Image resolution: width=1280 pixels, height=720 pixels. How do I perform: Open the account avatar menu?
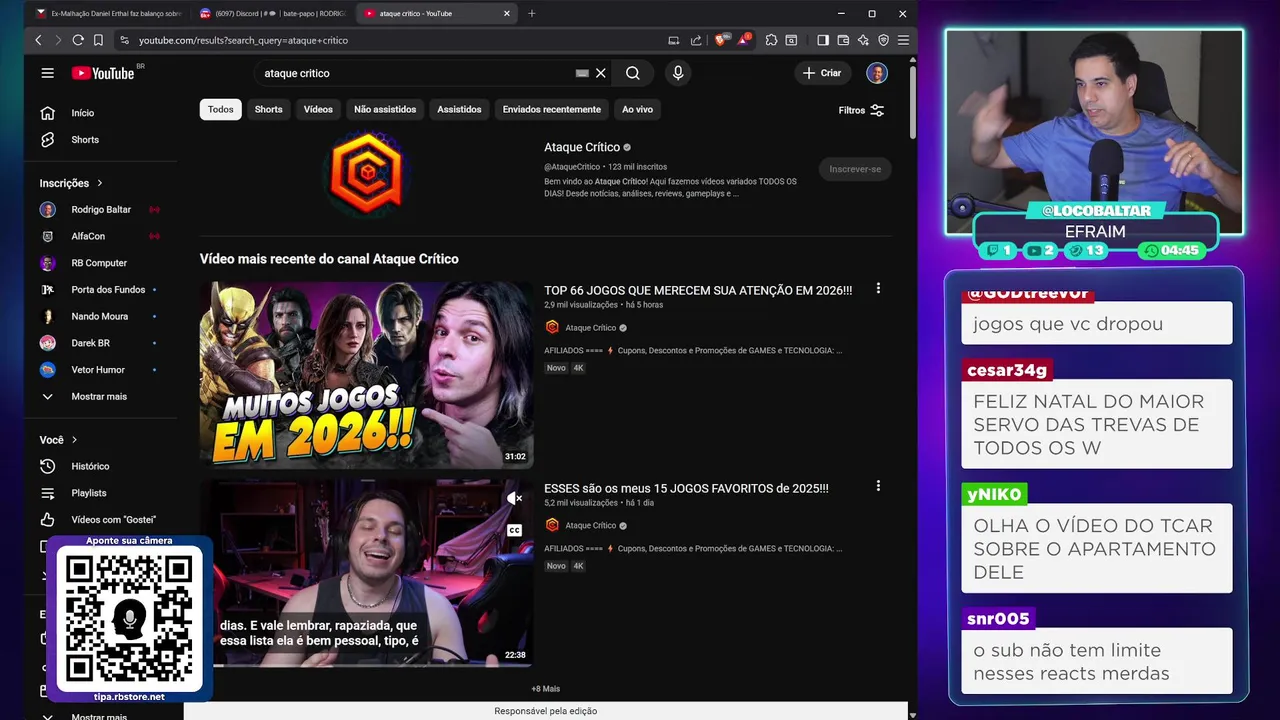tap(877, 73)
